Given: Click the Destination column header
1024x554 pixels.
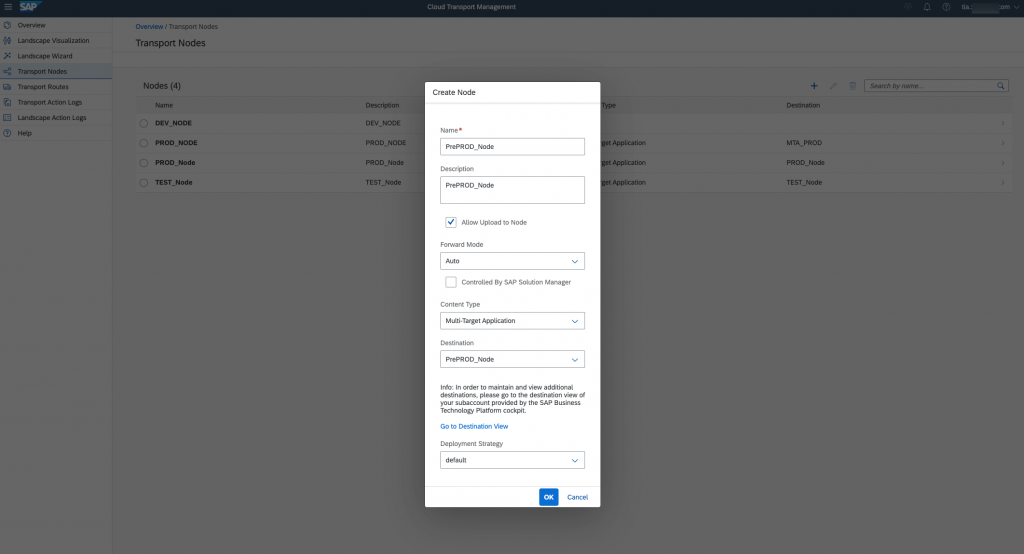Looking at the screenshot, I should click(x=803, y=105).
